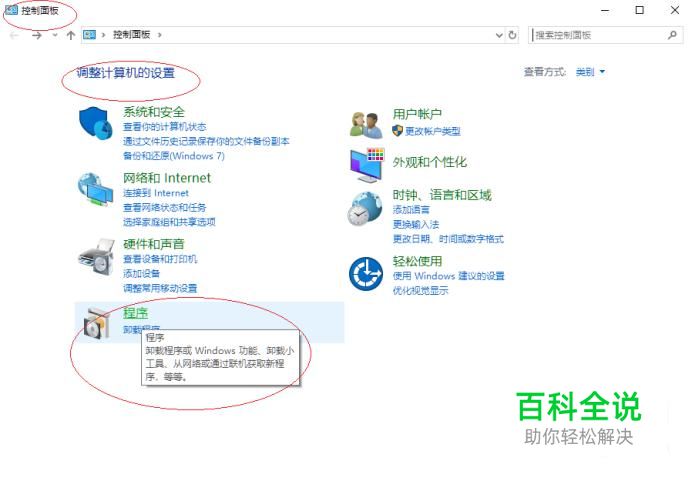Minimize the Control Panel window
Viewport: 692px width, 481px height.
pos(605,10)
